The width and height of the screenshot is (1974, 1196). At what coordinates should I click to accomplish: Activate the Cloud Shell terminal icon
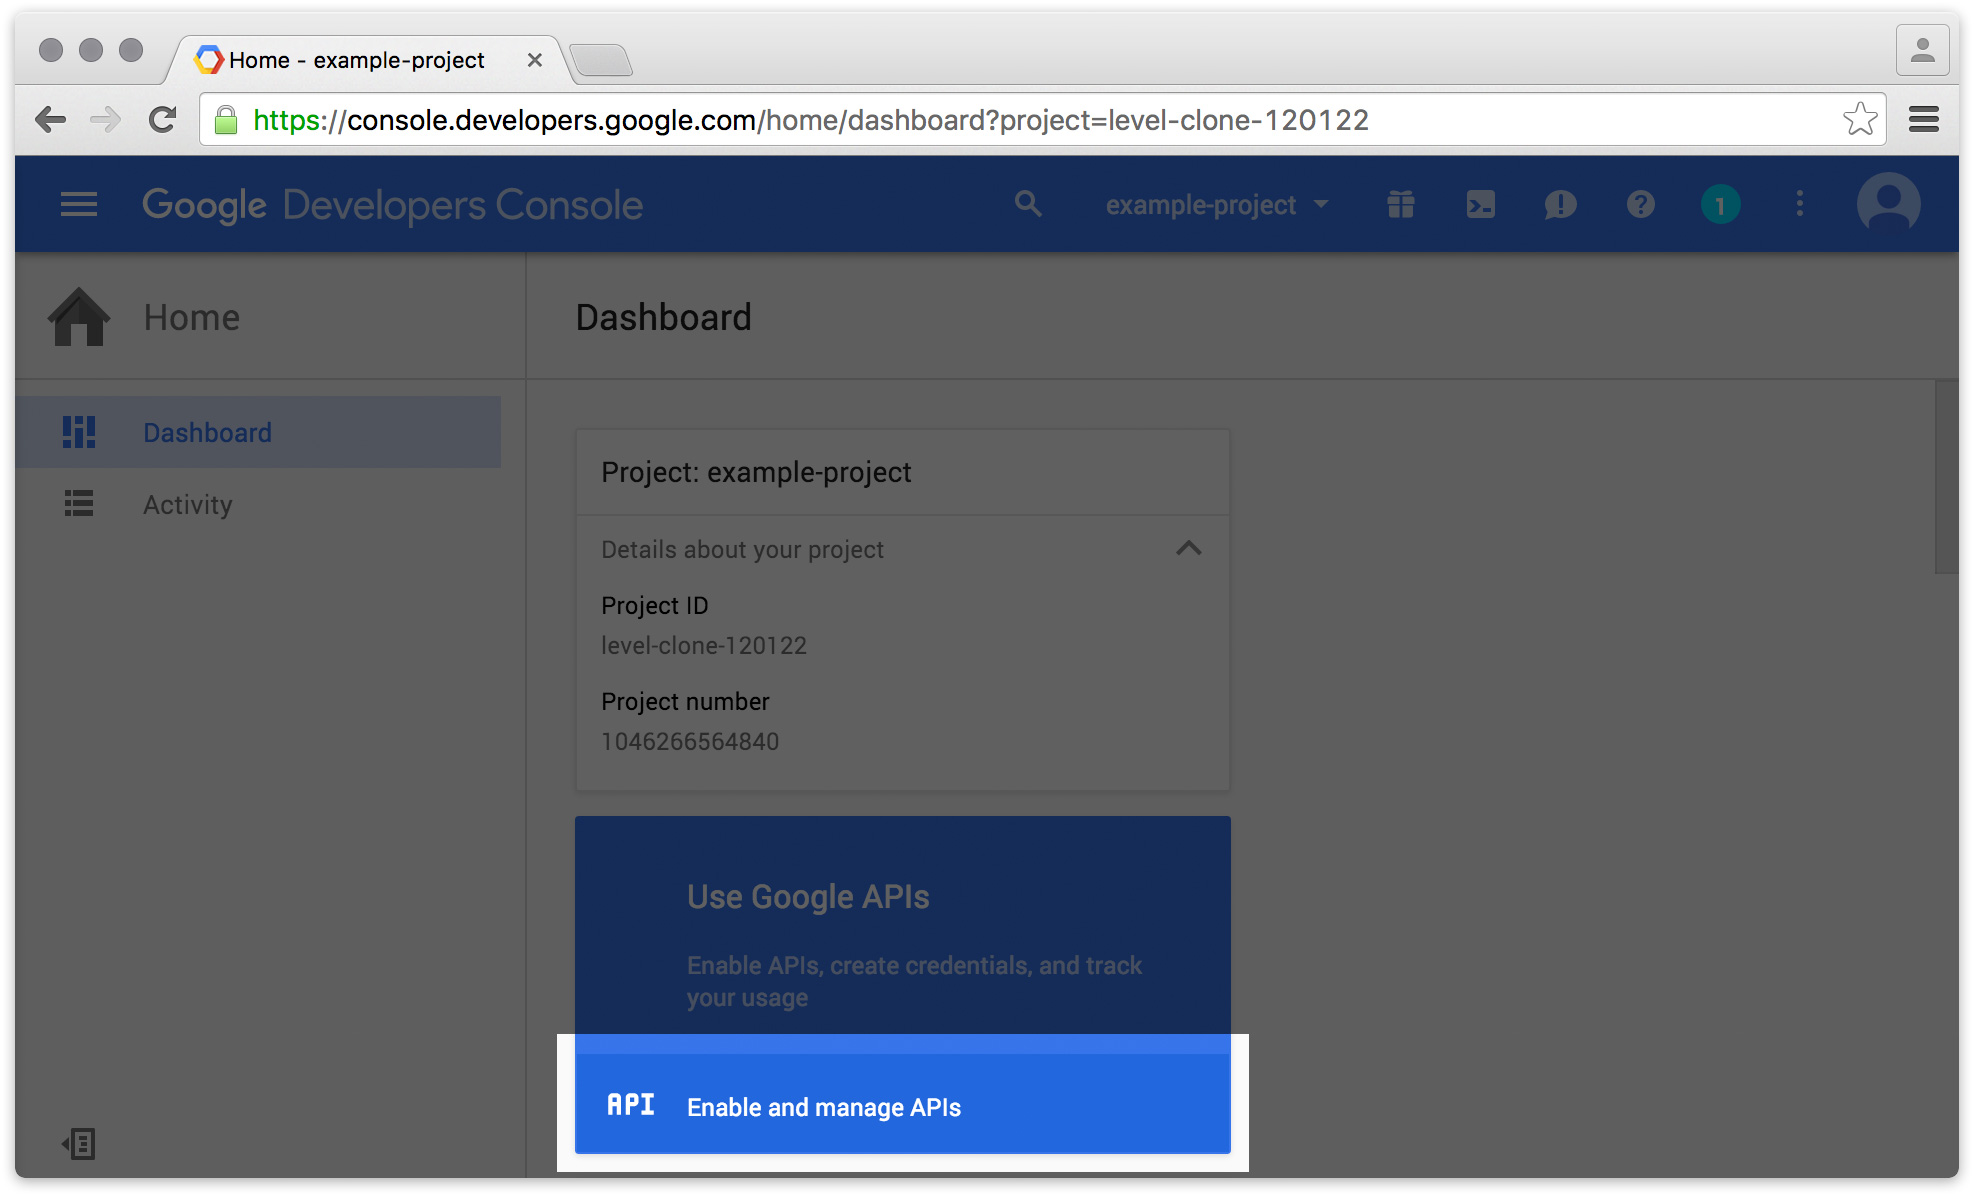pyautogui.click(x=1480, y=205)
